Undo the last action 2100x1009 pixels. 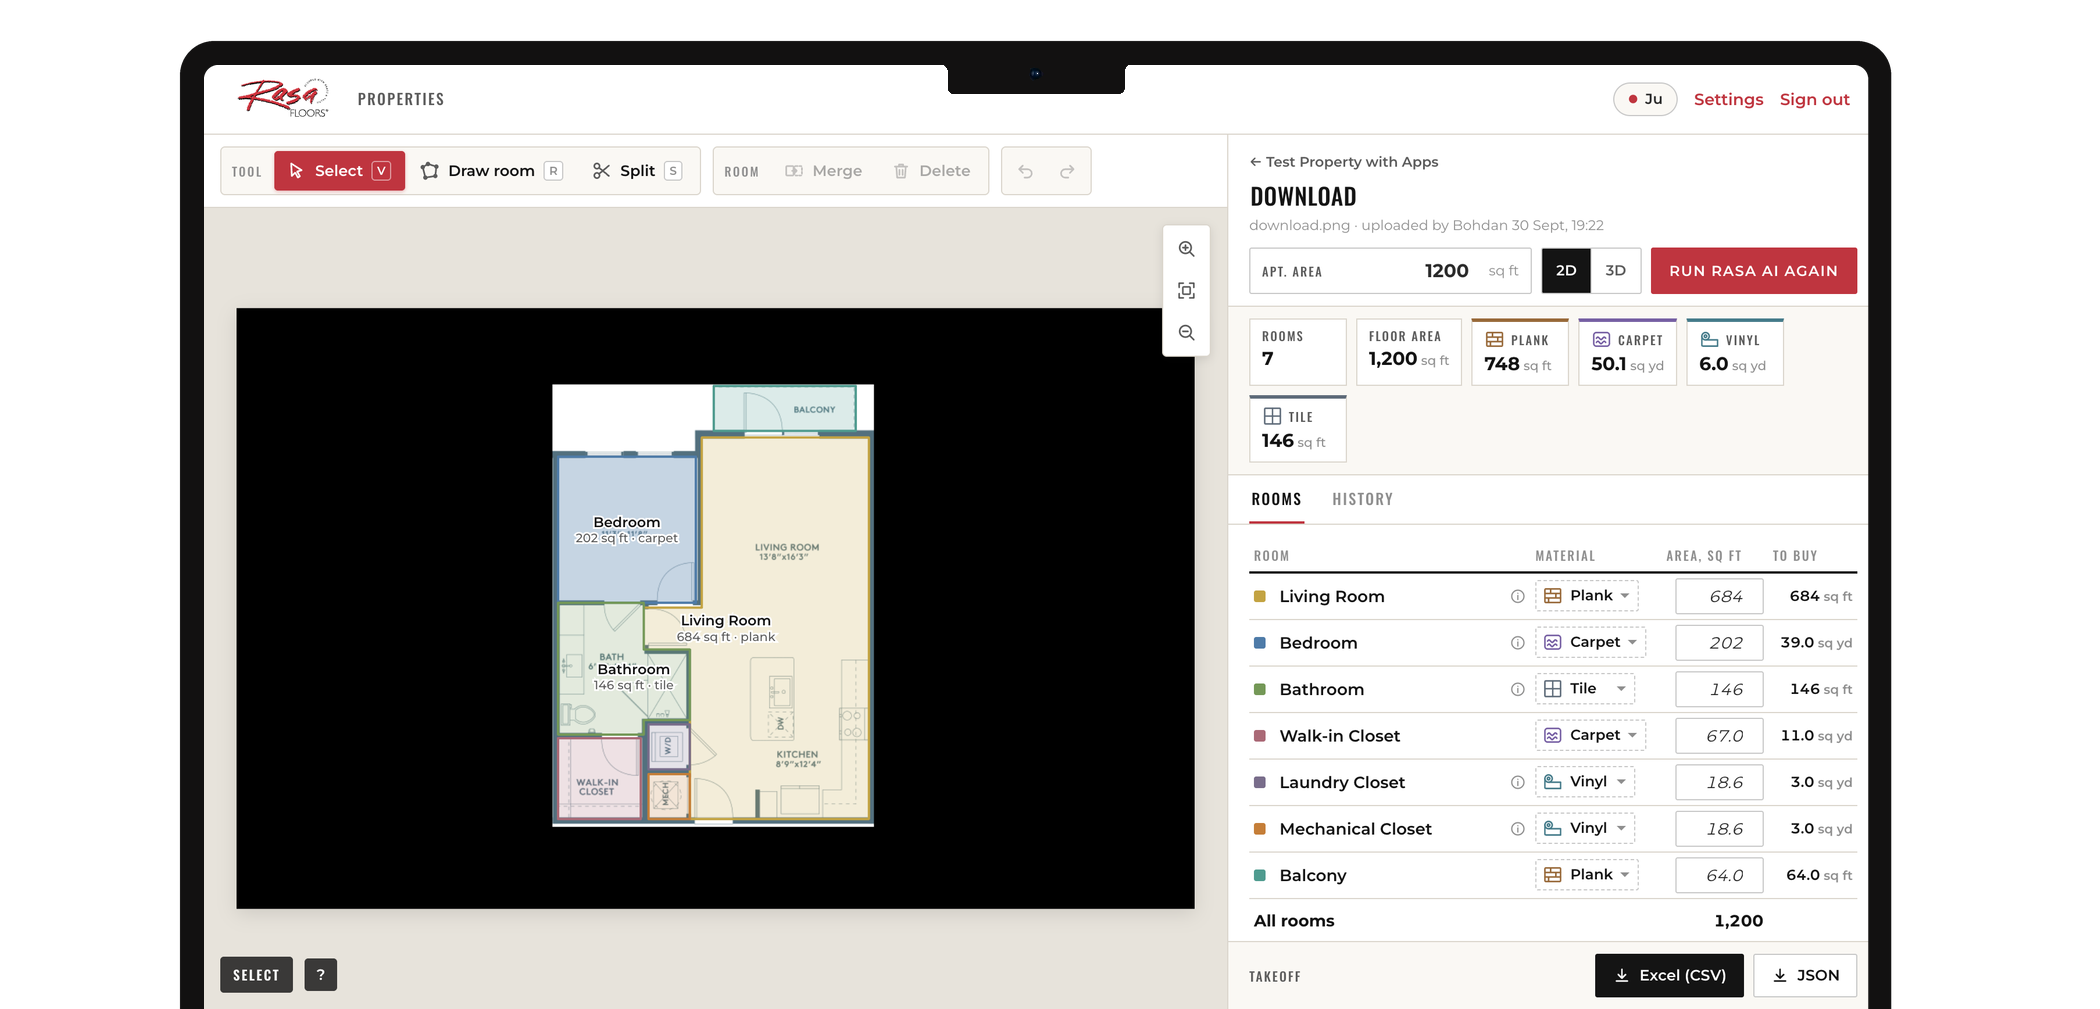[1026, 171]
